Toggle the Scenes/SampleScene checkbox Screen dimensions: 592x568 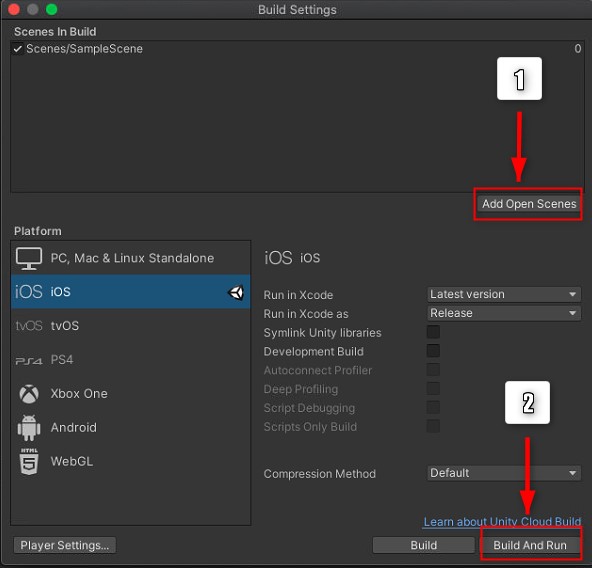click(17, 49)
